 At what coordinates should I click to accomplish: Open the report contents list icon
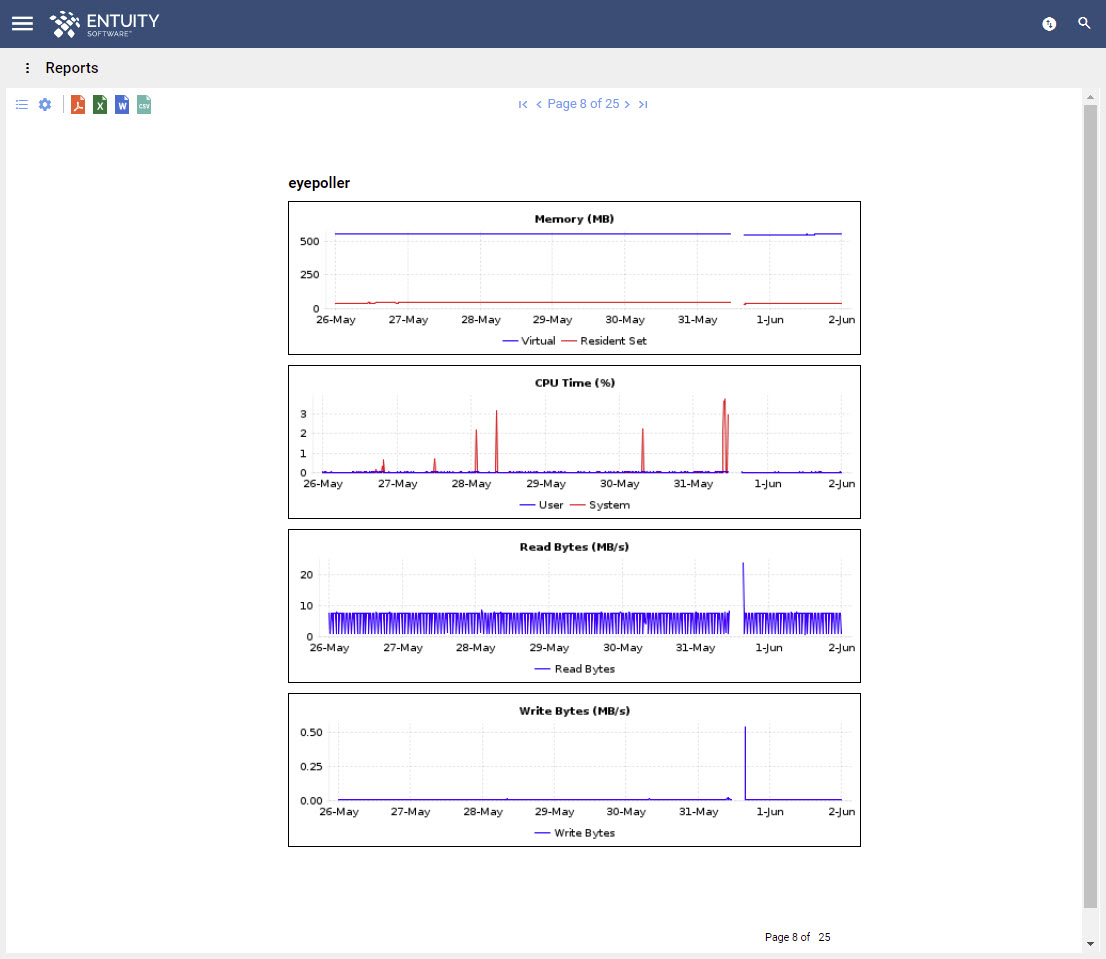tap(21, 104)
